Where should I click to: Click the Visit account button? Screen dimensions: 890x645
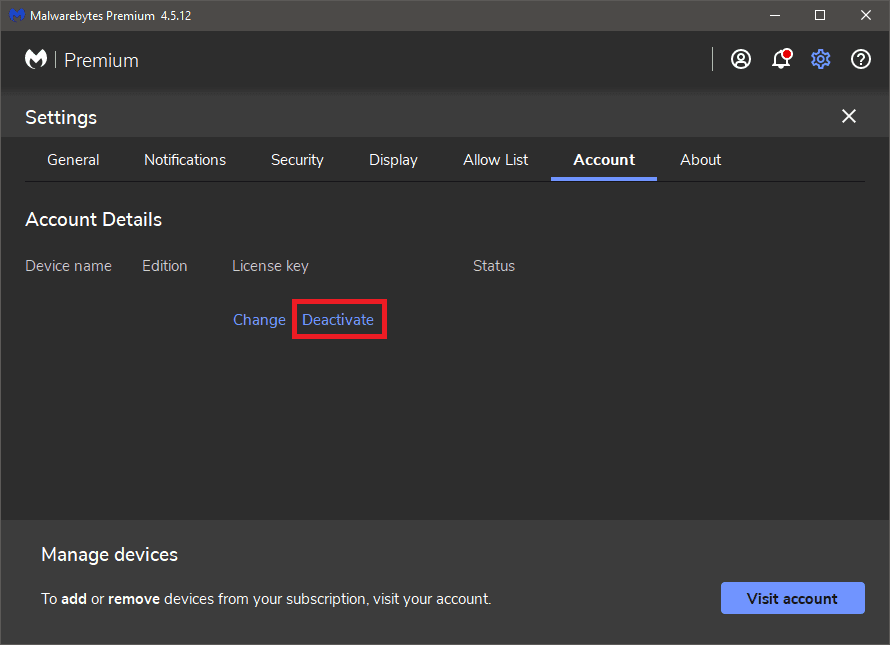(x=792, y=598)
